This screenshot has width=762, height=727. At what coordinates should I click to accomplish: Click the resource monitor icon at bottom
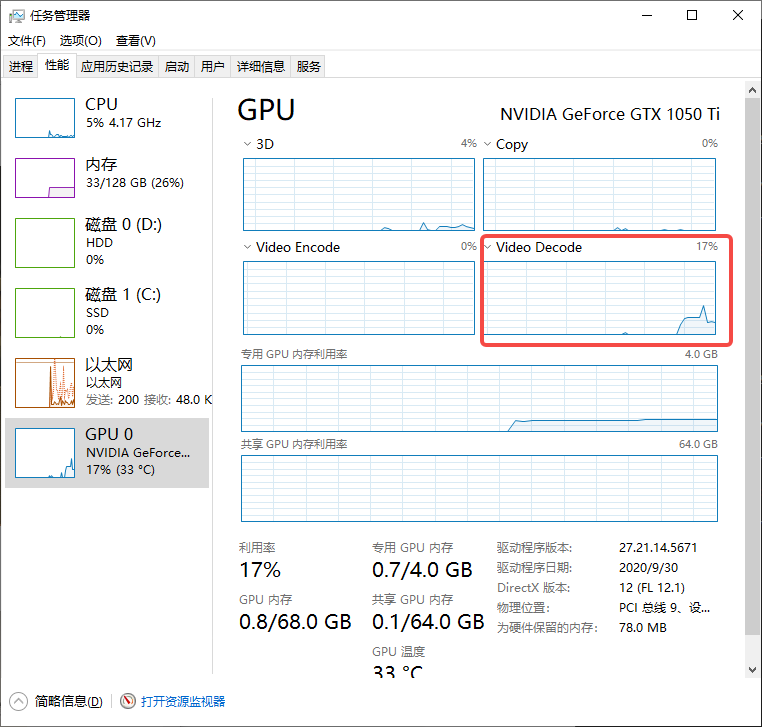click(128, 701)
